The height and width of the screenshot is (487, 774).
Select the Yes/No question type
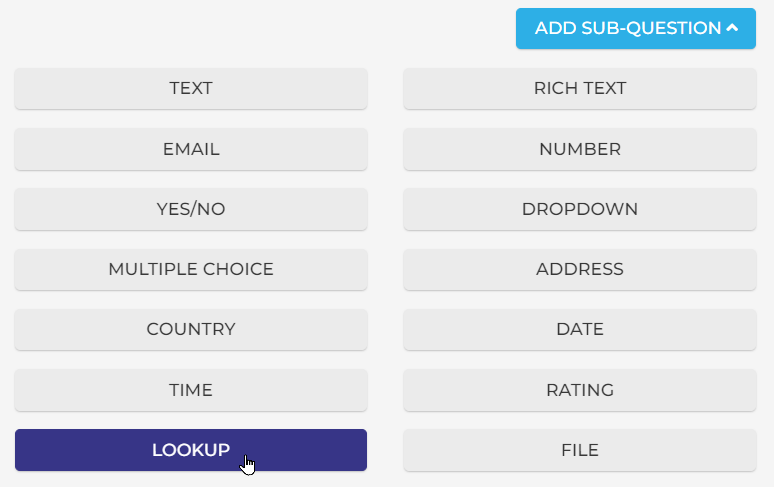[x=191, y=209]
